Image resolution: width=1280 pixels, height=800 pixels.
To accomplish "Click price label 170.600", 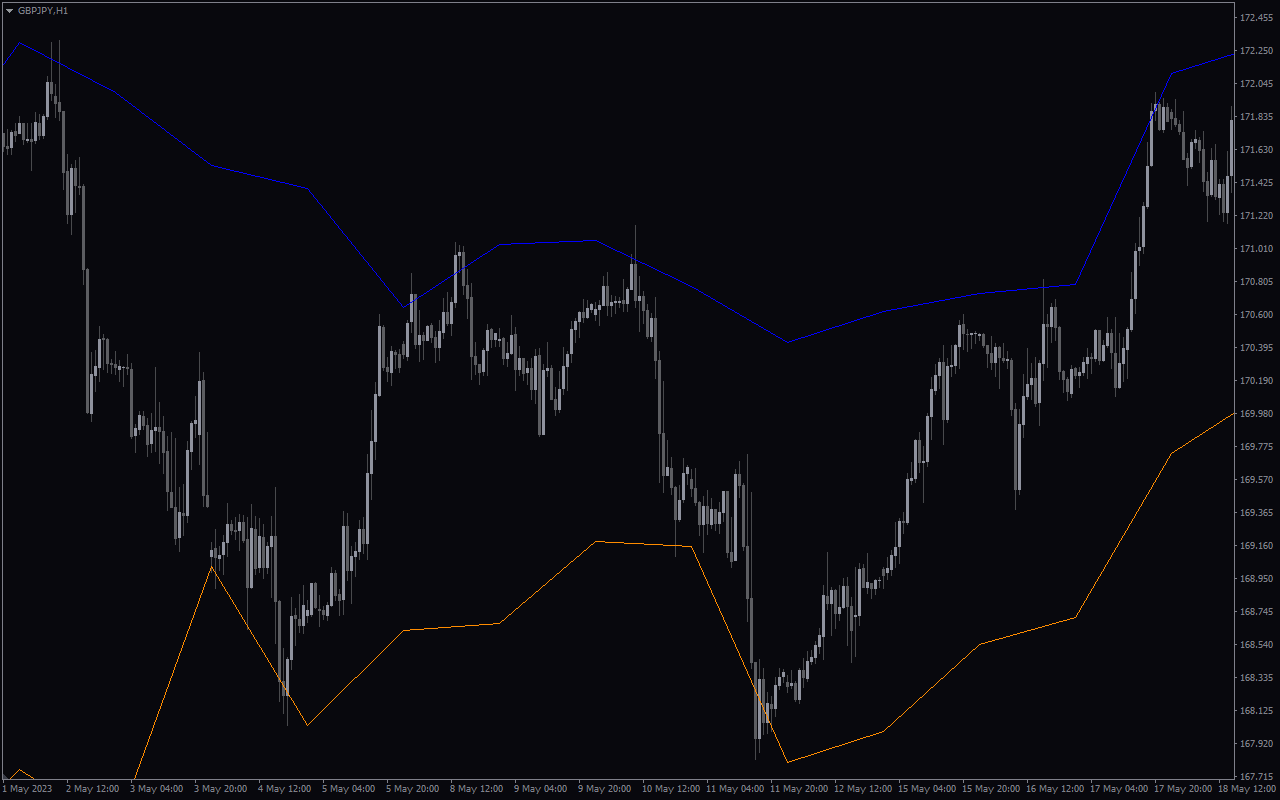I will (1256, 315).
